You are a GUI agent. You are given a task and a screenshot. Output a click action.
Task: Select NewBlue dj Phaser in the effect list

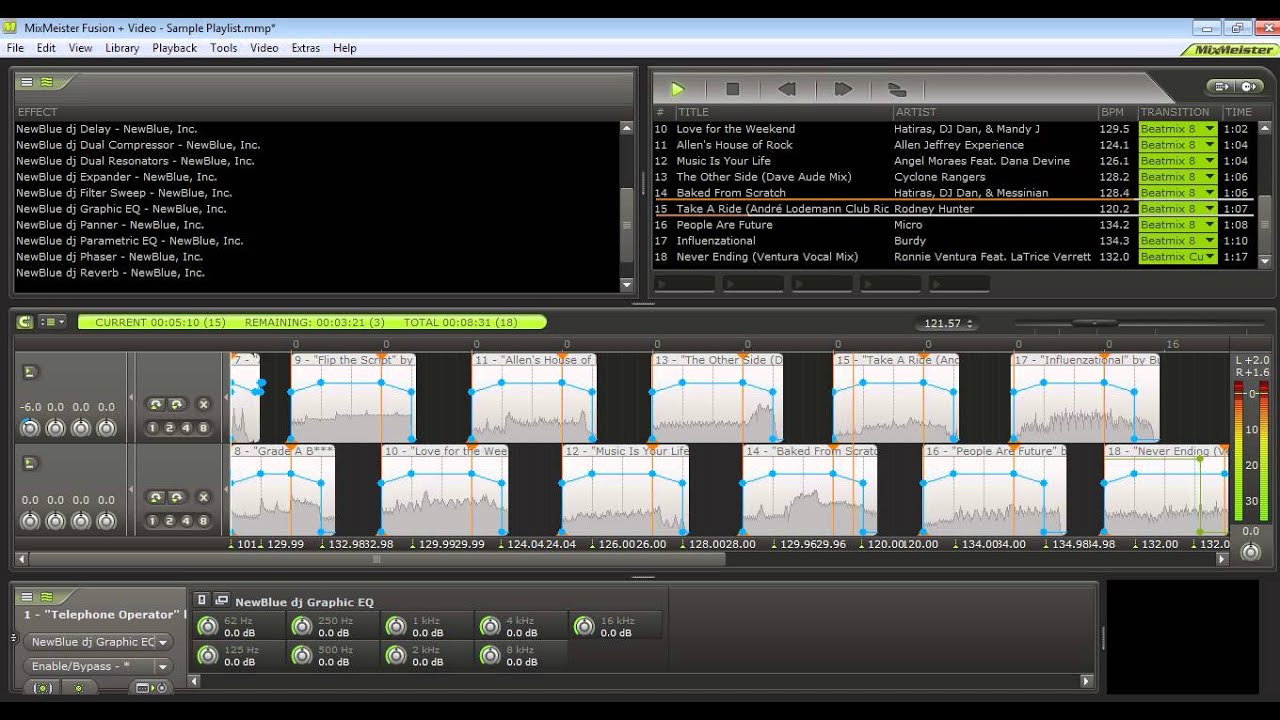coord(109,257)
